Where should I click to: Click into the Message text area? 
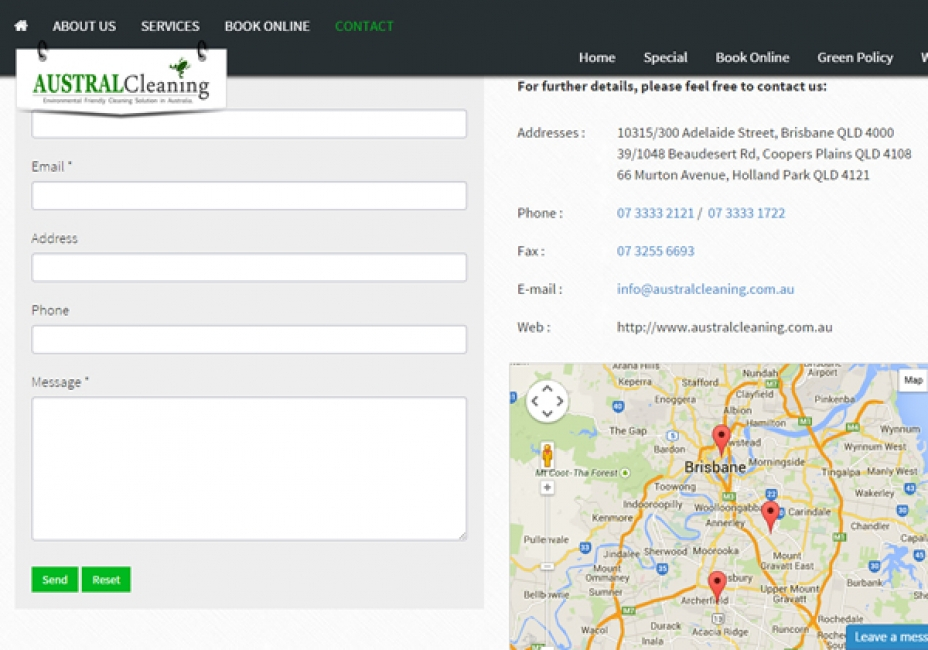point(249,468)
